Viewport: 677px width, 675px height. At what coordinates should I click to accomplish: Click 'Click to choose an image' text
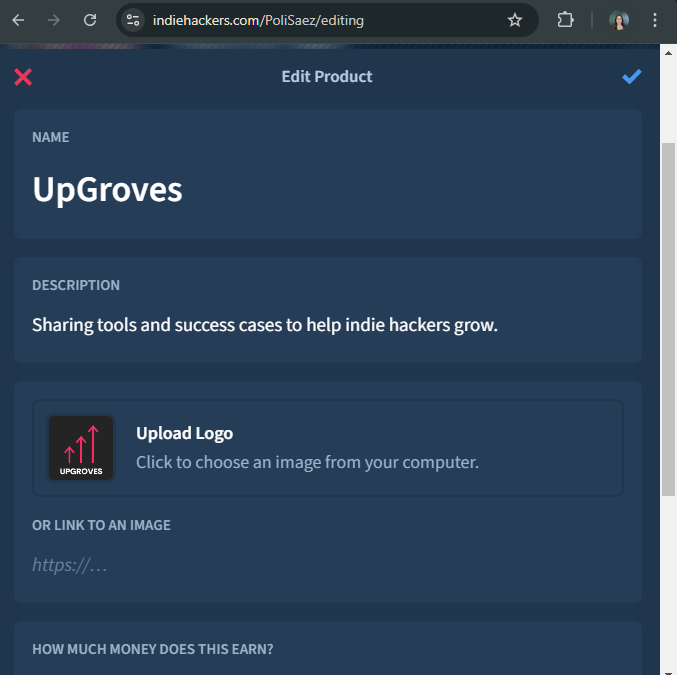click(307, 462)
